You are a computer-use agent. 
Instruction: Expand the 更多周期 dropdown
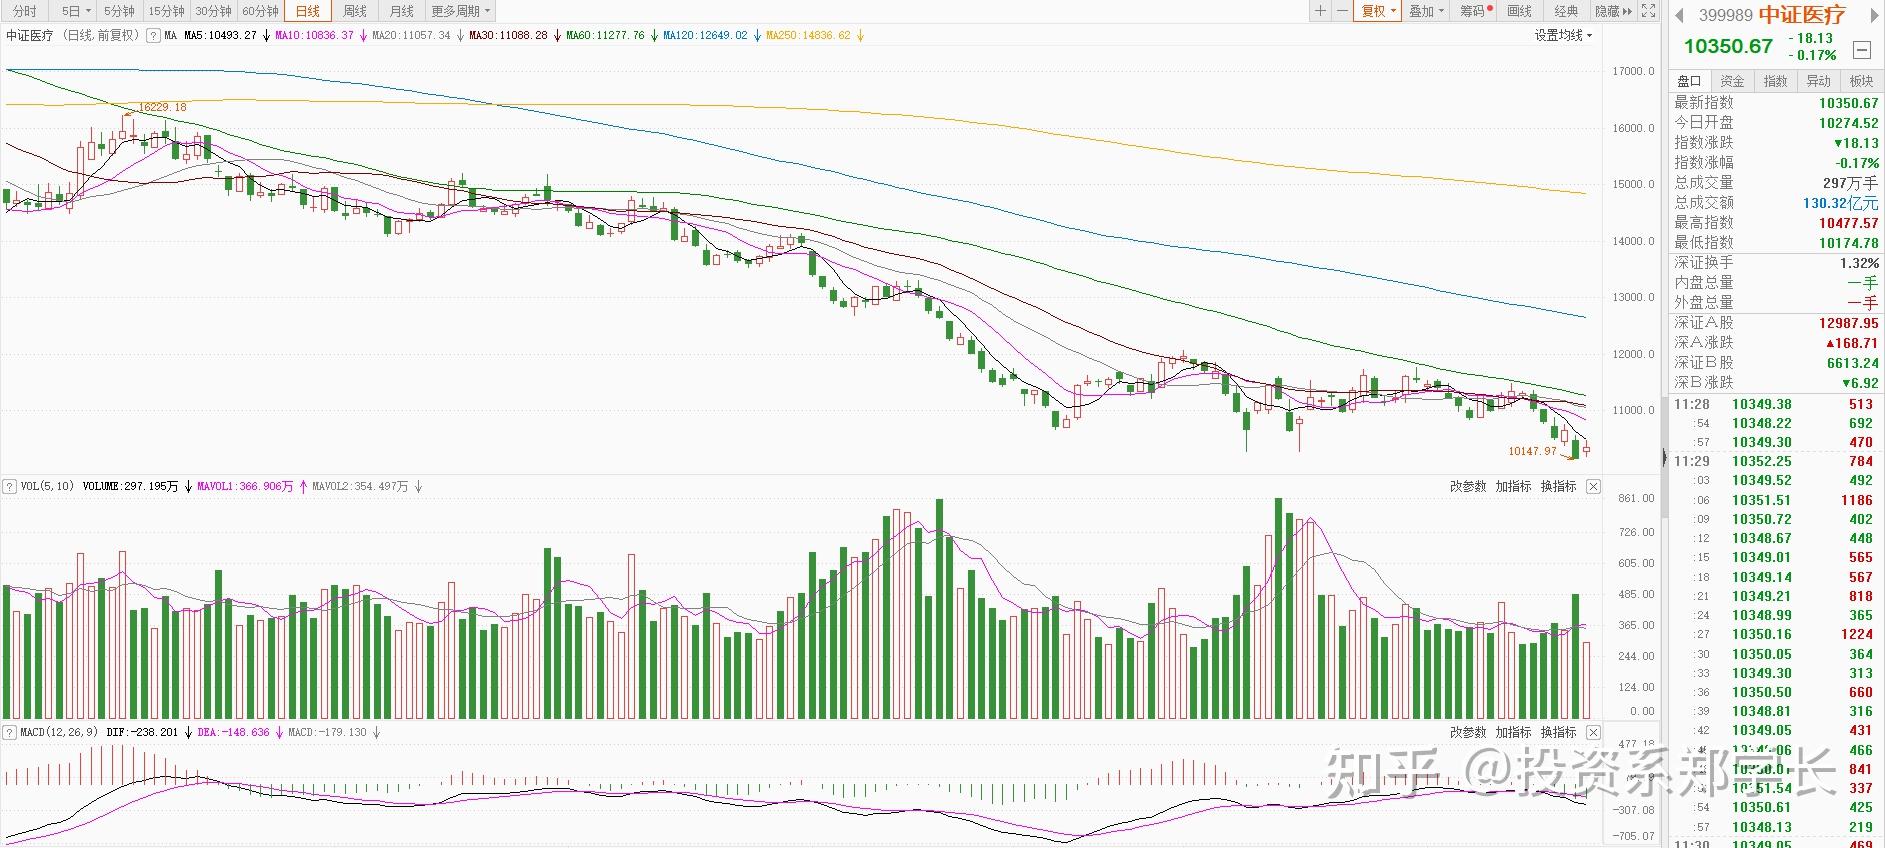pos(460,11)
